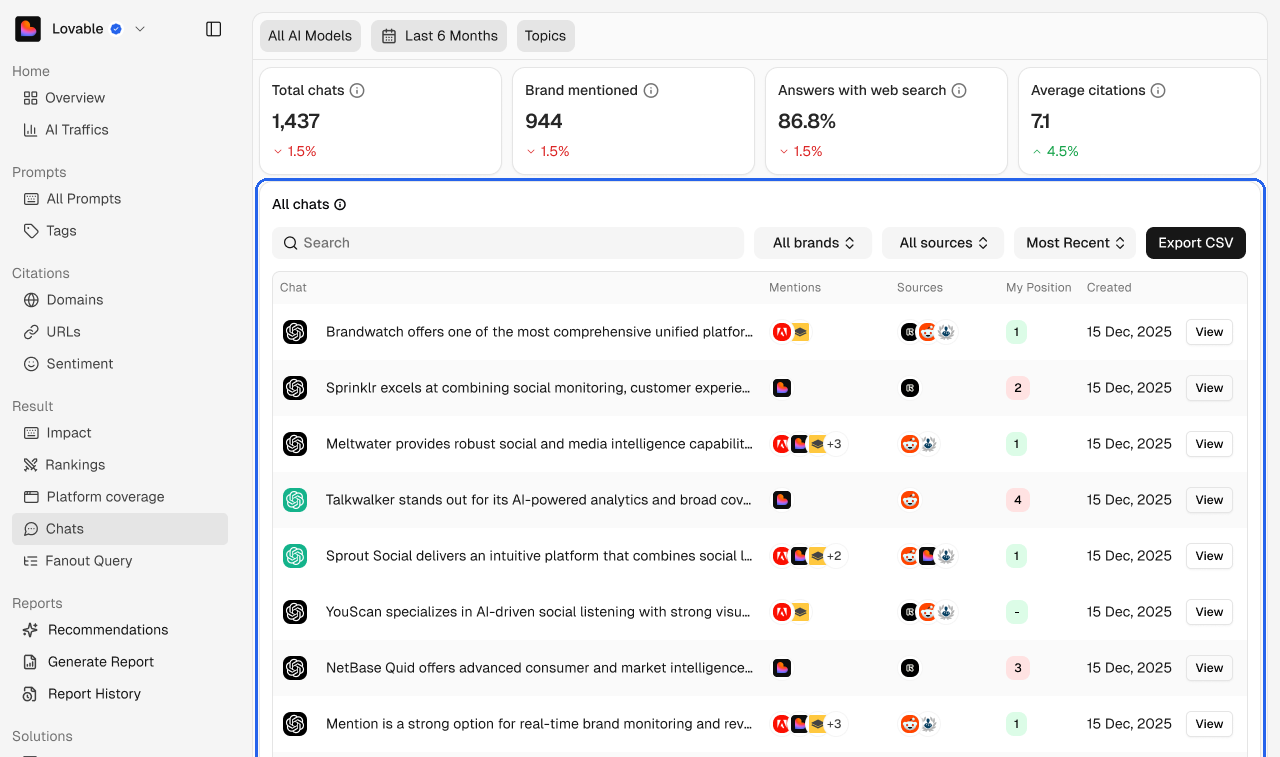Open Fanout Query page
The width and height of the screenshot is (1280, 757).
77,561
